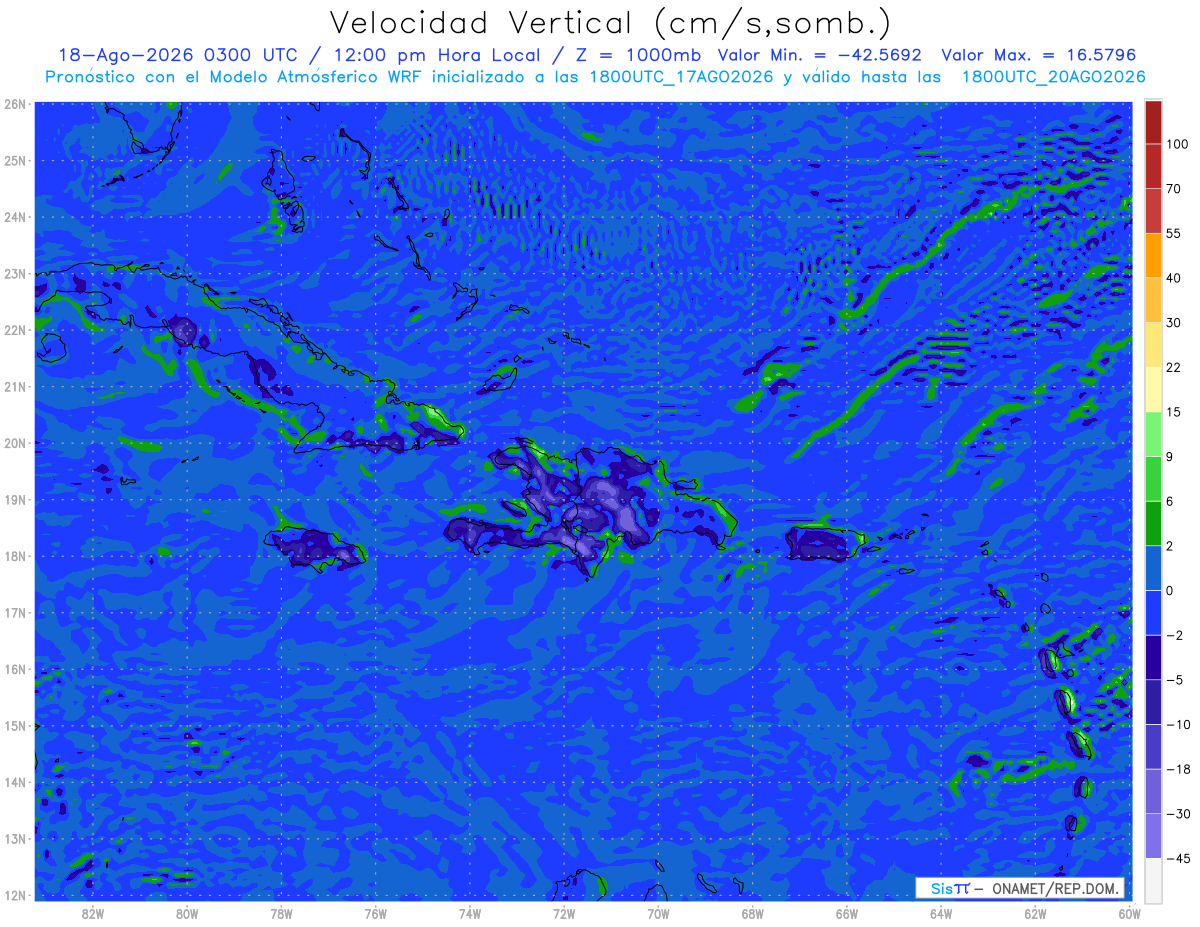Click the "64W" longitude label
The height and width of the screenshot is (927, 1200).
[940, 913]
